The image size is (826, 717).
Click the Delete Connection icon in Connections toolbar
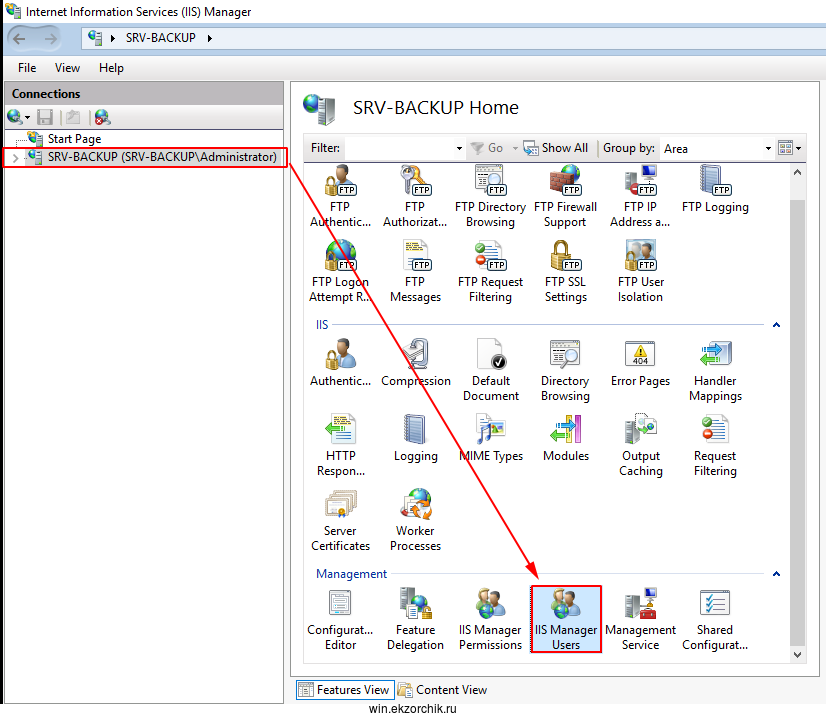pyautogui.click(x=102, y=117)
